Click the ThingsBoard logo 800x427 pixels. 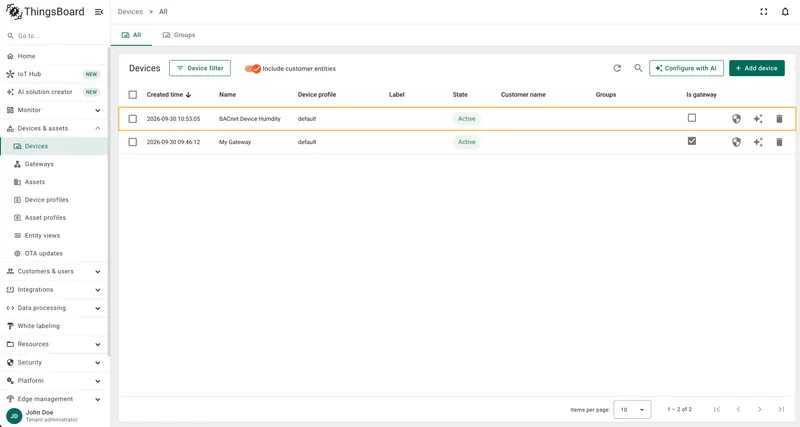point(45,12)
